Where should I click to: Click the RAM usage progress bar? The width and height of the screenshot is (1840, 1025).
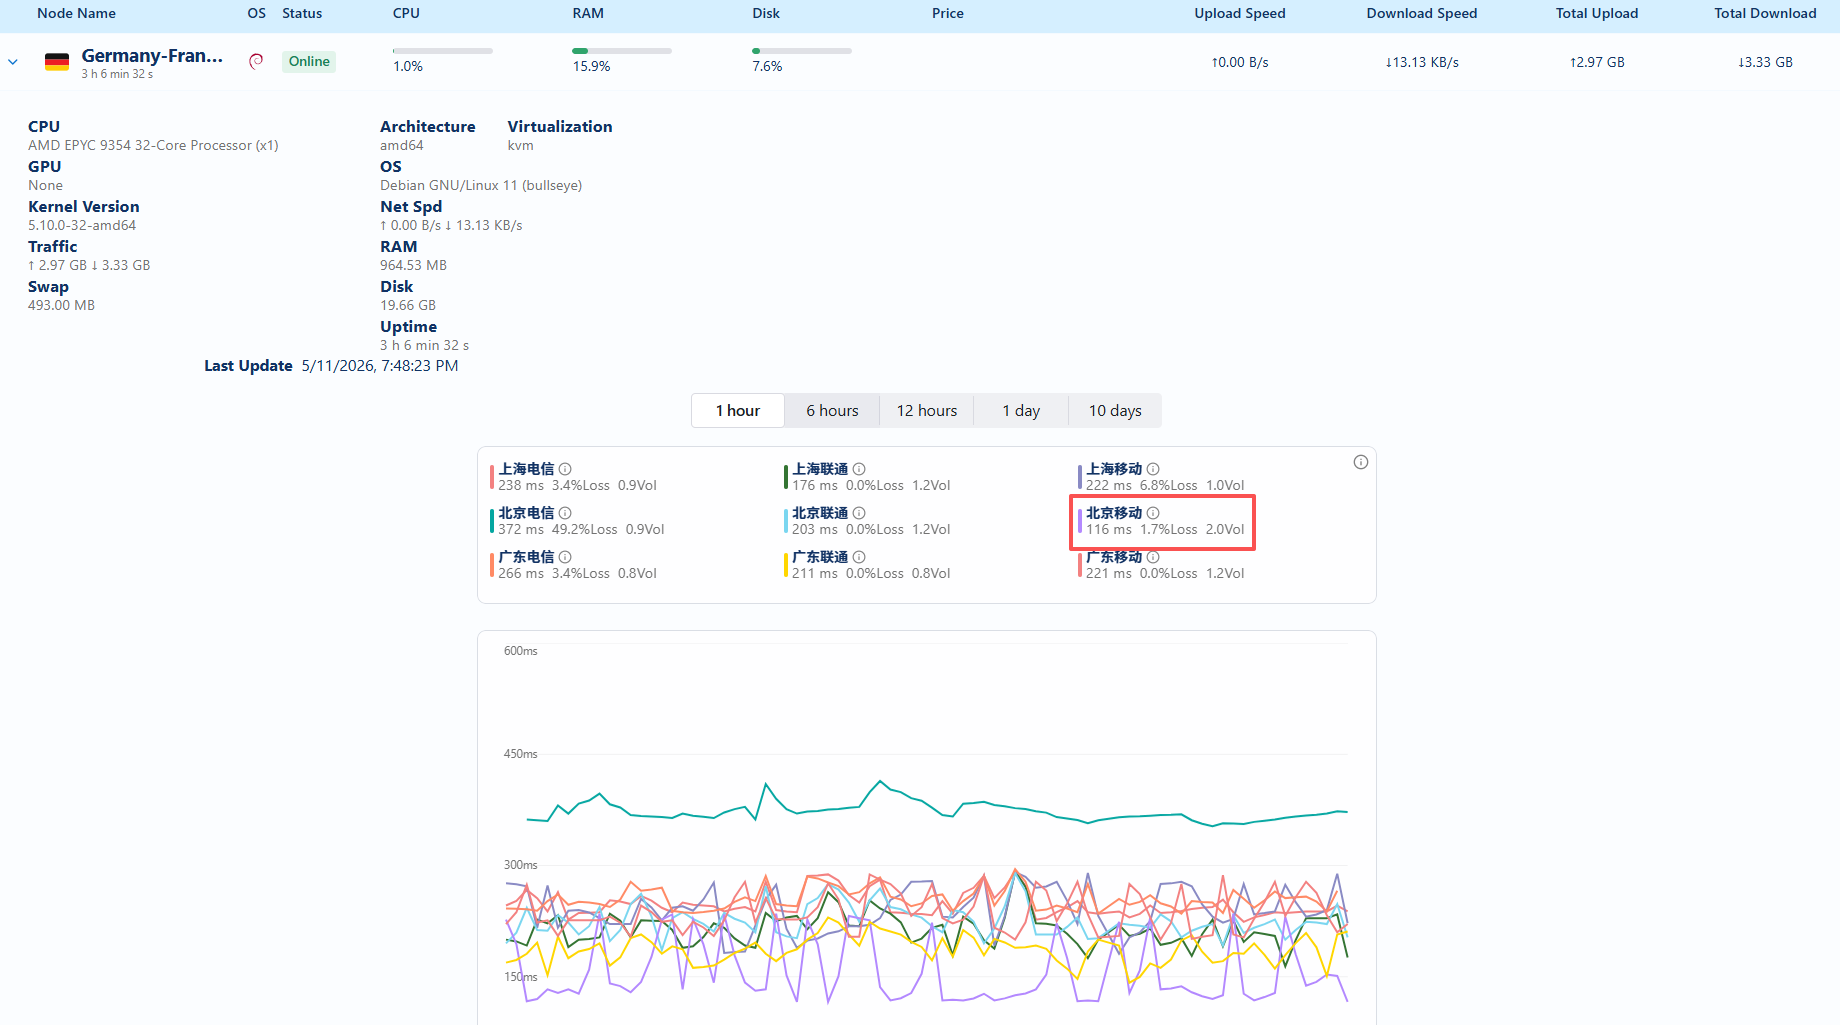click(x=622, y=51)
